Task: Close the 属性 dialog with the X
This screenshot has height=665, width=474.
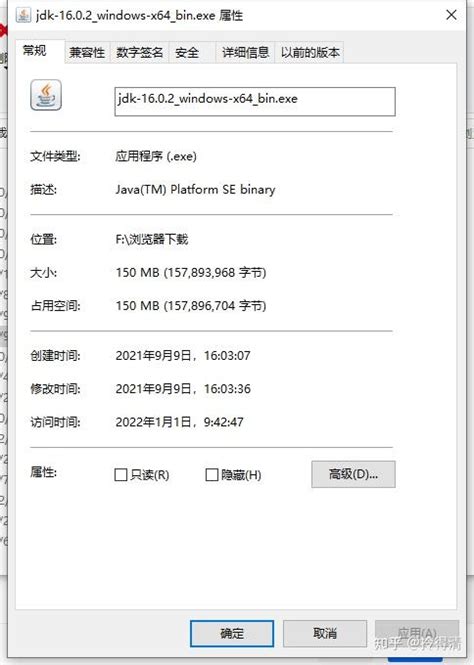Action: pos(451,15)
